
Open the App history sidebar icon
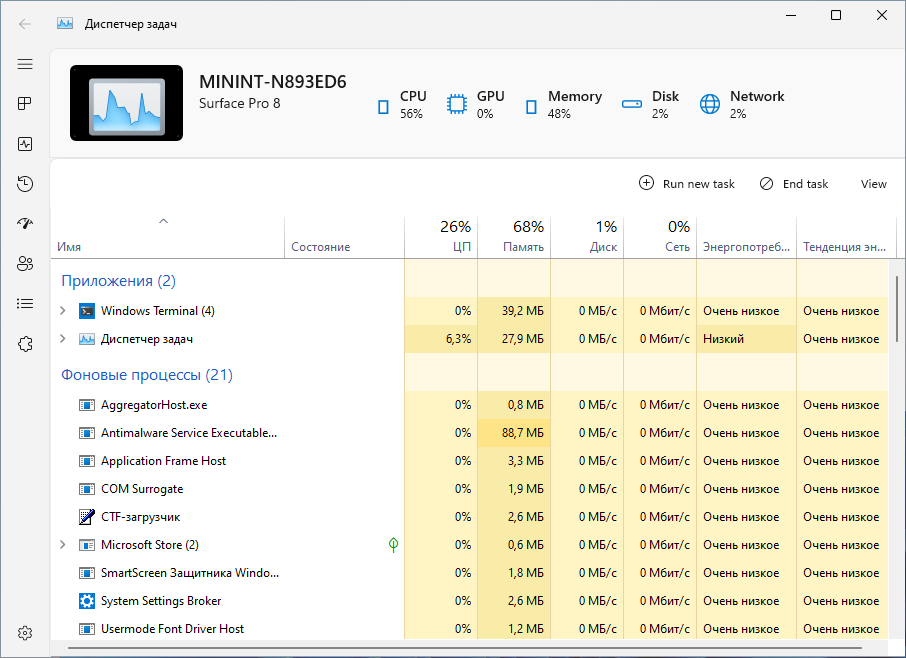(x=25, y=184)
